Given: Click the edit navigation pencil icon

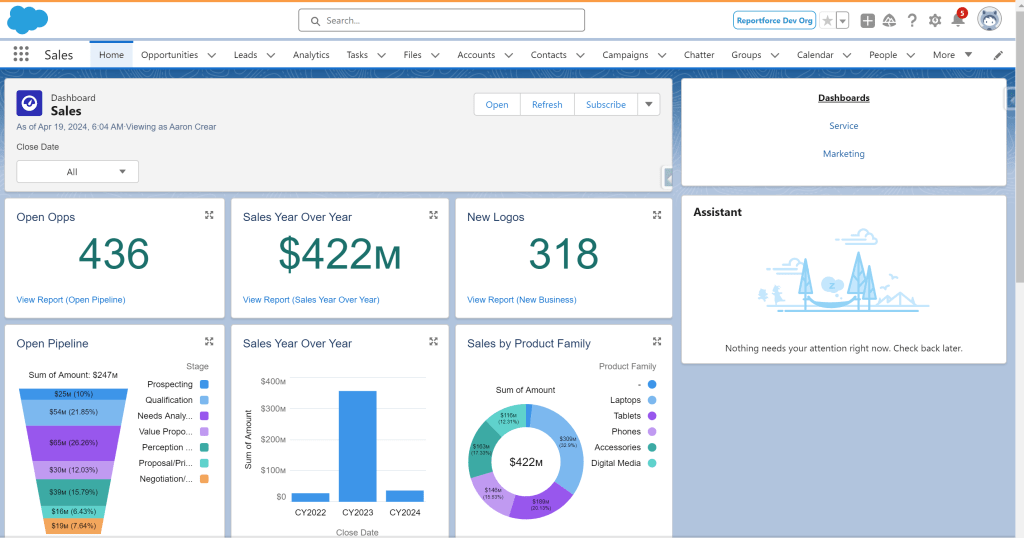Looking at the screenshot, I should point(998,55).
